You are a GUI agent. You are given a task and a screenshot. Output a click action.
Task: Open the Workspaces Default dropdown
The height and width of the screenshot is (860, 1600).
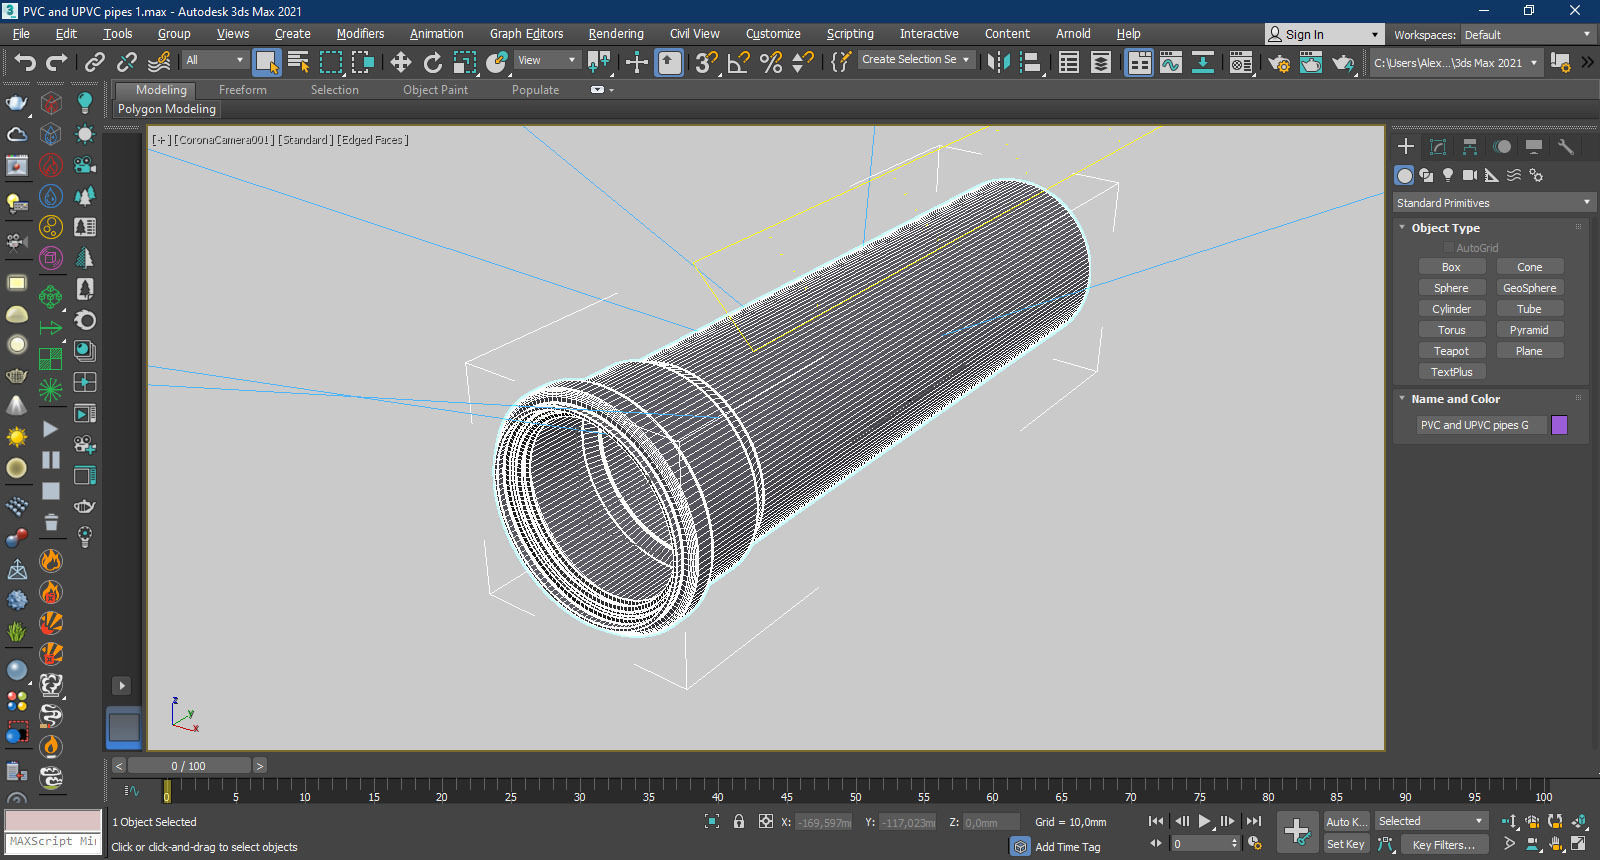pyautogui.click(x=1527, y=35)
